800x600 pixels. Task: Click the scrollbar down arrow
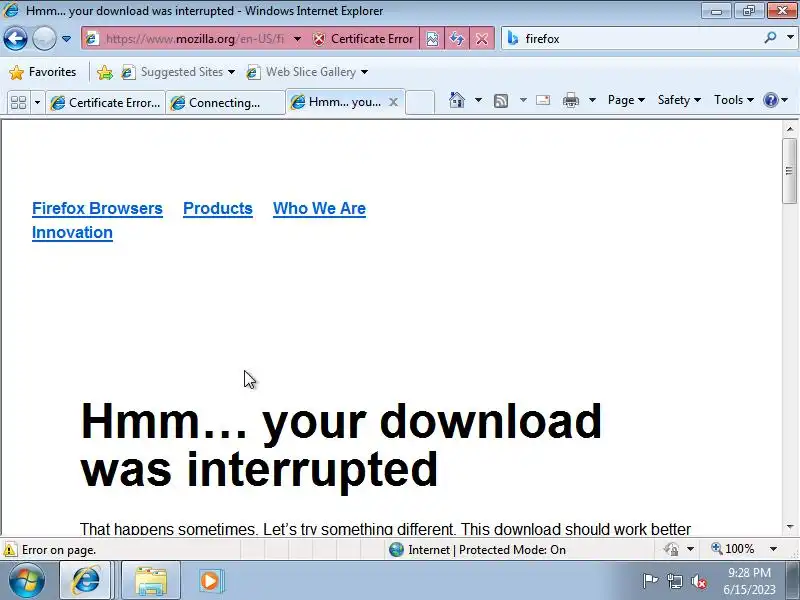click(x=790, y=527)
